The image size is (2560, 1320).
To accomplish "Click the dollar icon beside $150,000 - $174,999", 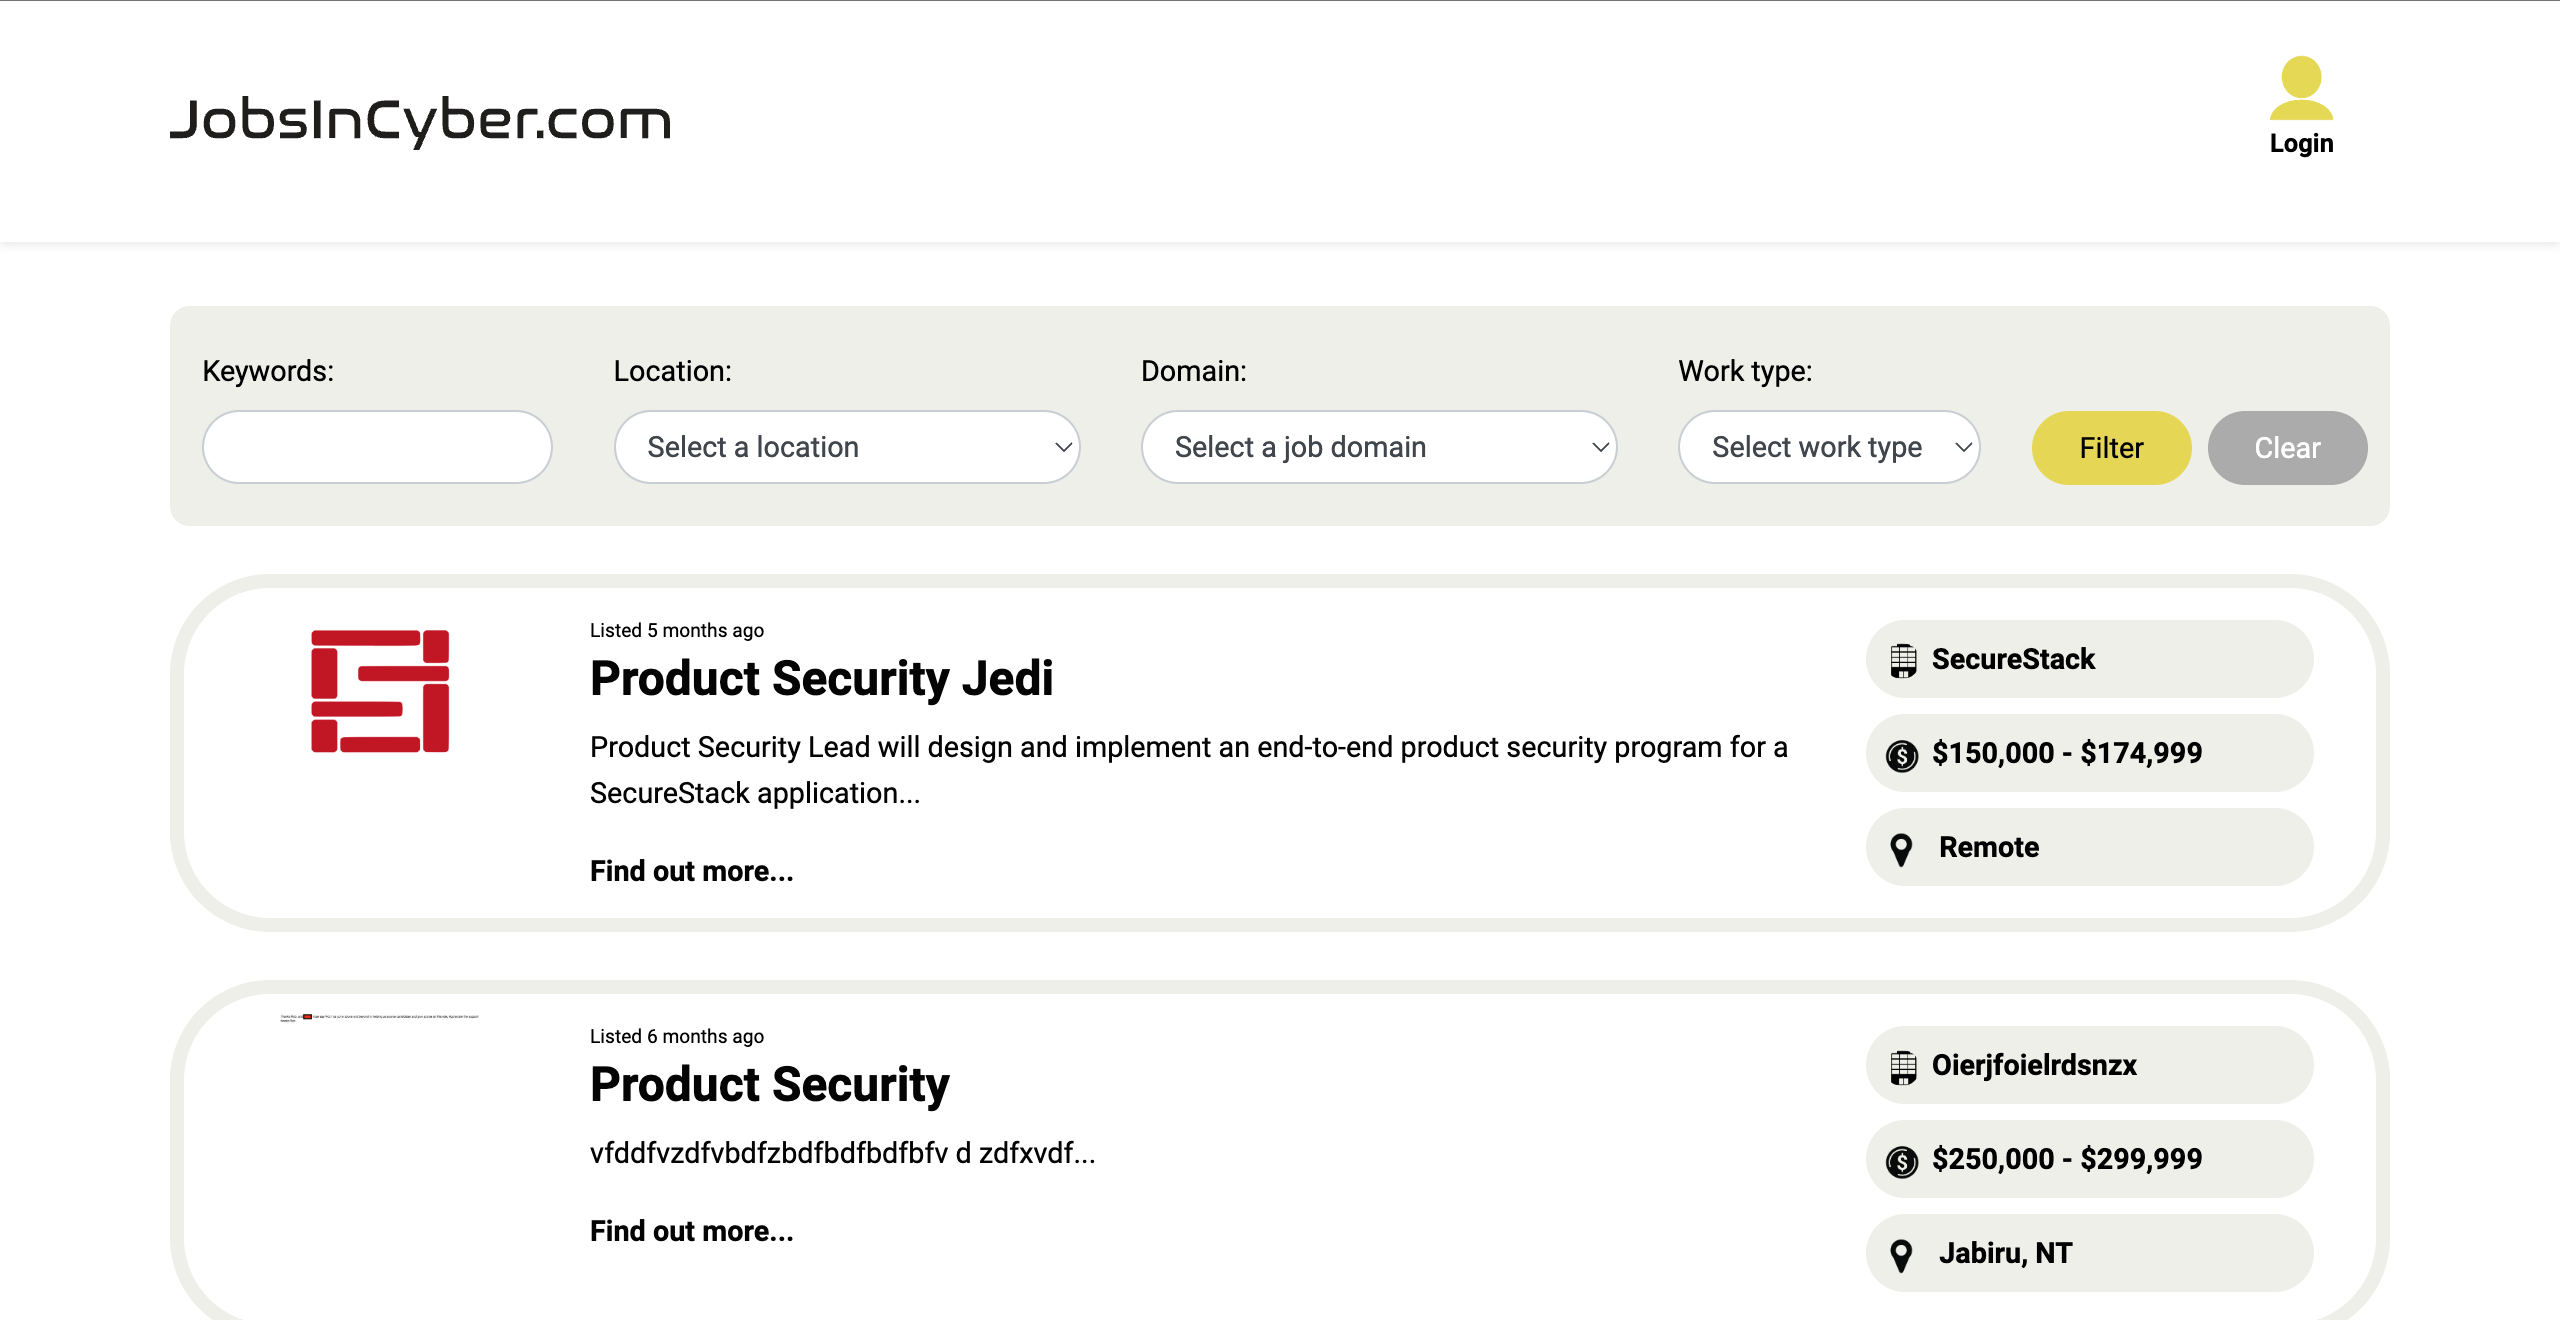I will [x=1902, y=755].
